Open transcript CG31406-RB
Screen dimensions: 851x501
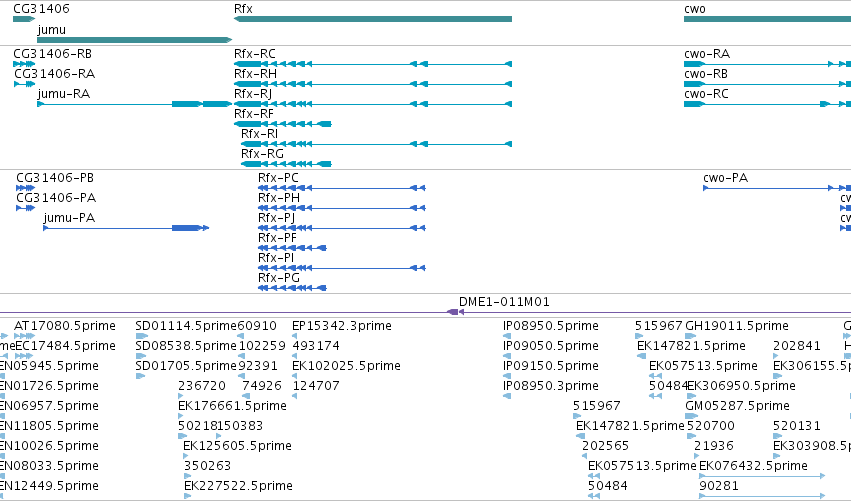53,54
